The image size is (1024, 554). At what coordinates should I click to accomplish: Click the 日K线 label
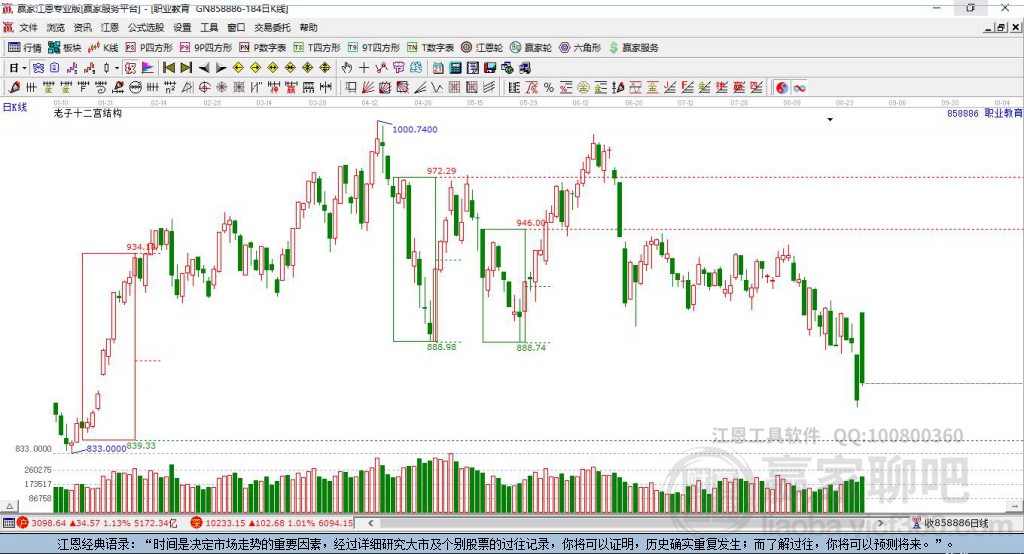click(x=15, y=107)
